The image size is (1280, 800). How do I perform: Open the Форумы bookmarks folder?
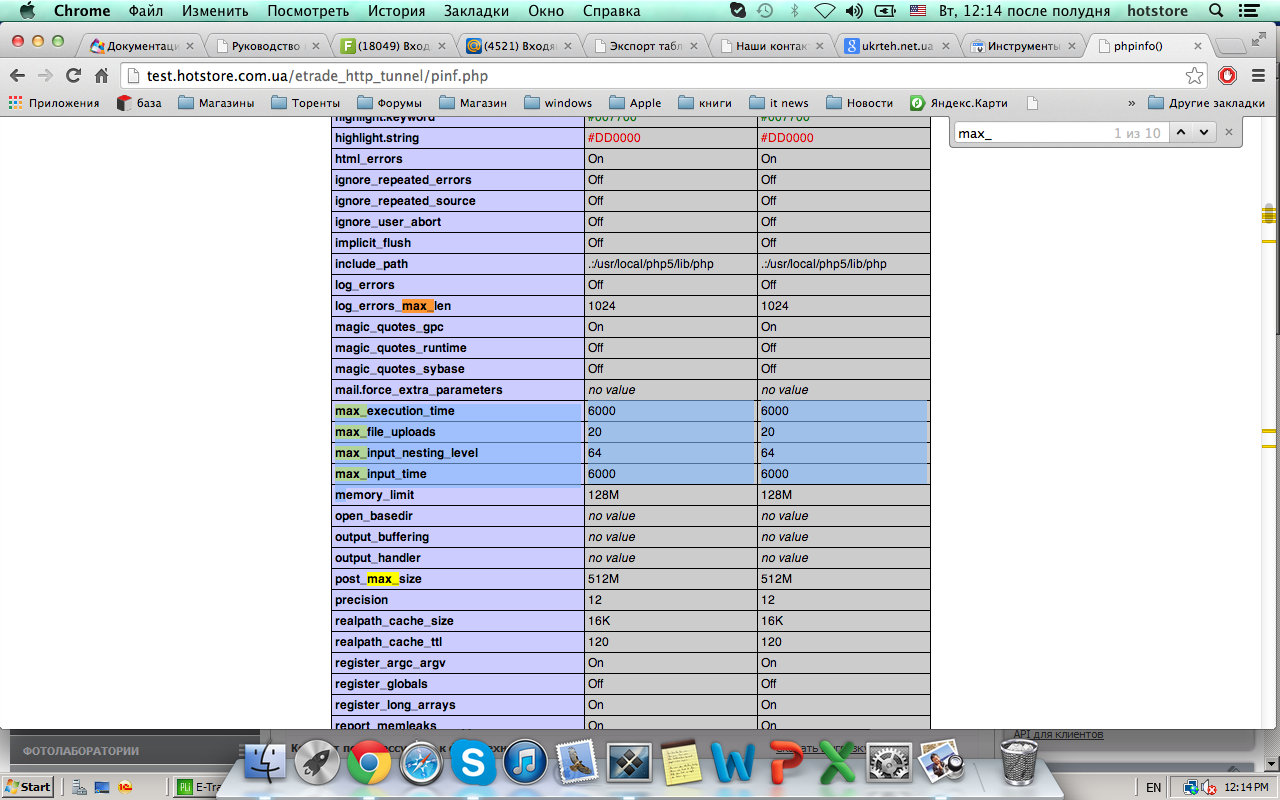(x=389, y=103)
